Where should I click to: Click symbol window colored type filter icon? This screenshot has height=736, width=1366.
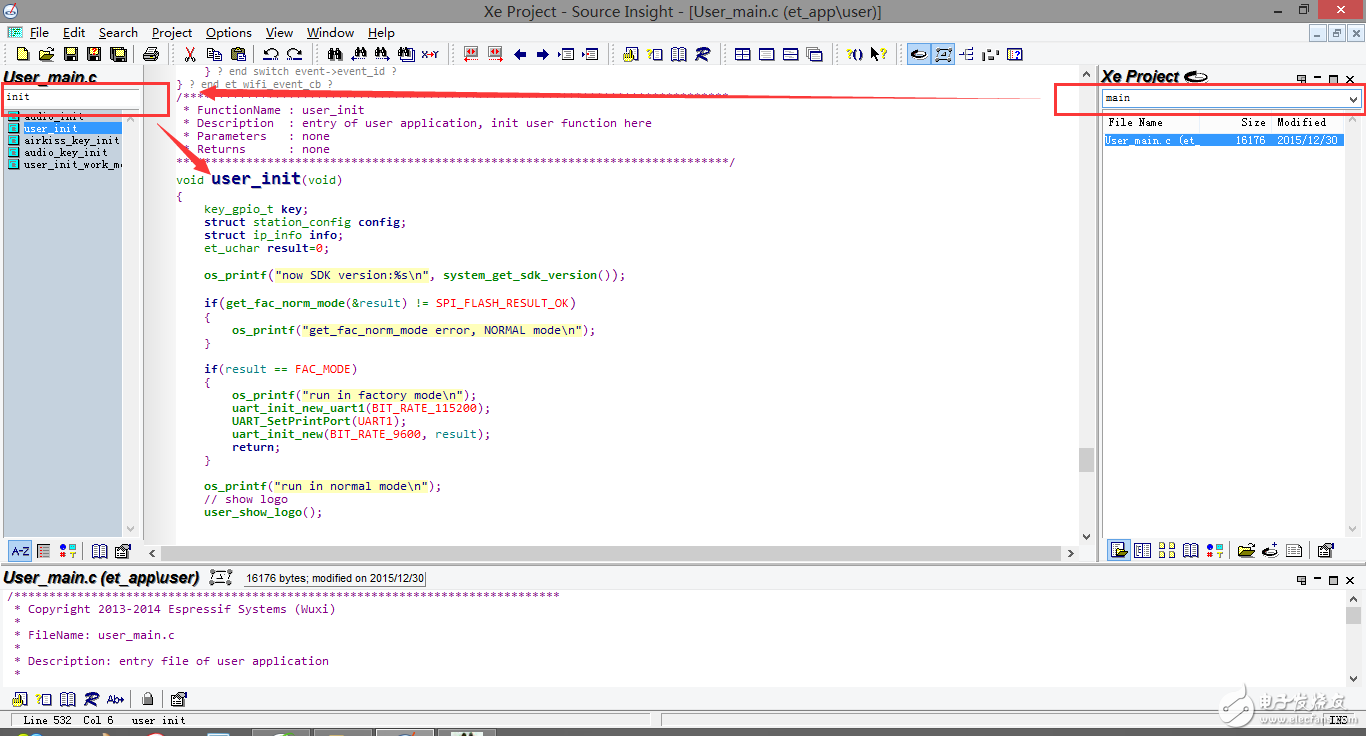click(x=68, y=551)
